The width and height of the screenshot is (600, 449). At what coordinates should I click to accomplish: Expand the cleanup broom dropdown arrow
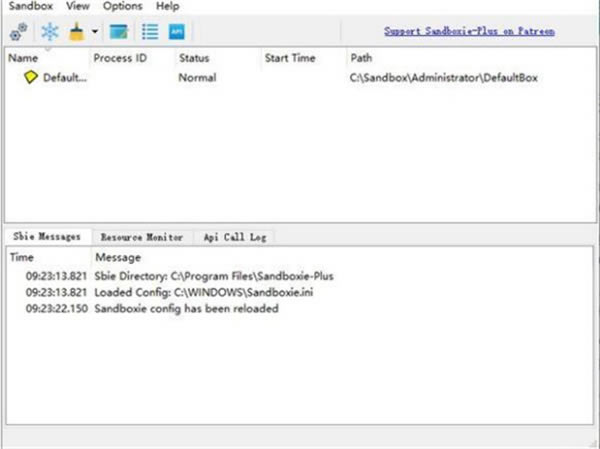click(x=95, y=31)
